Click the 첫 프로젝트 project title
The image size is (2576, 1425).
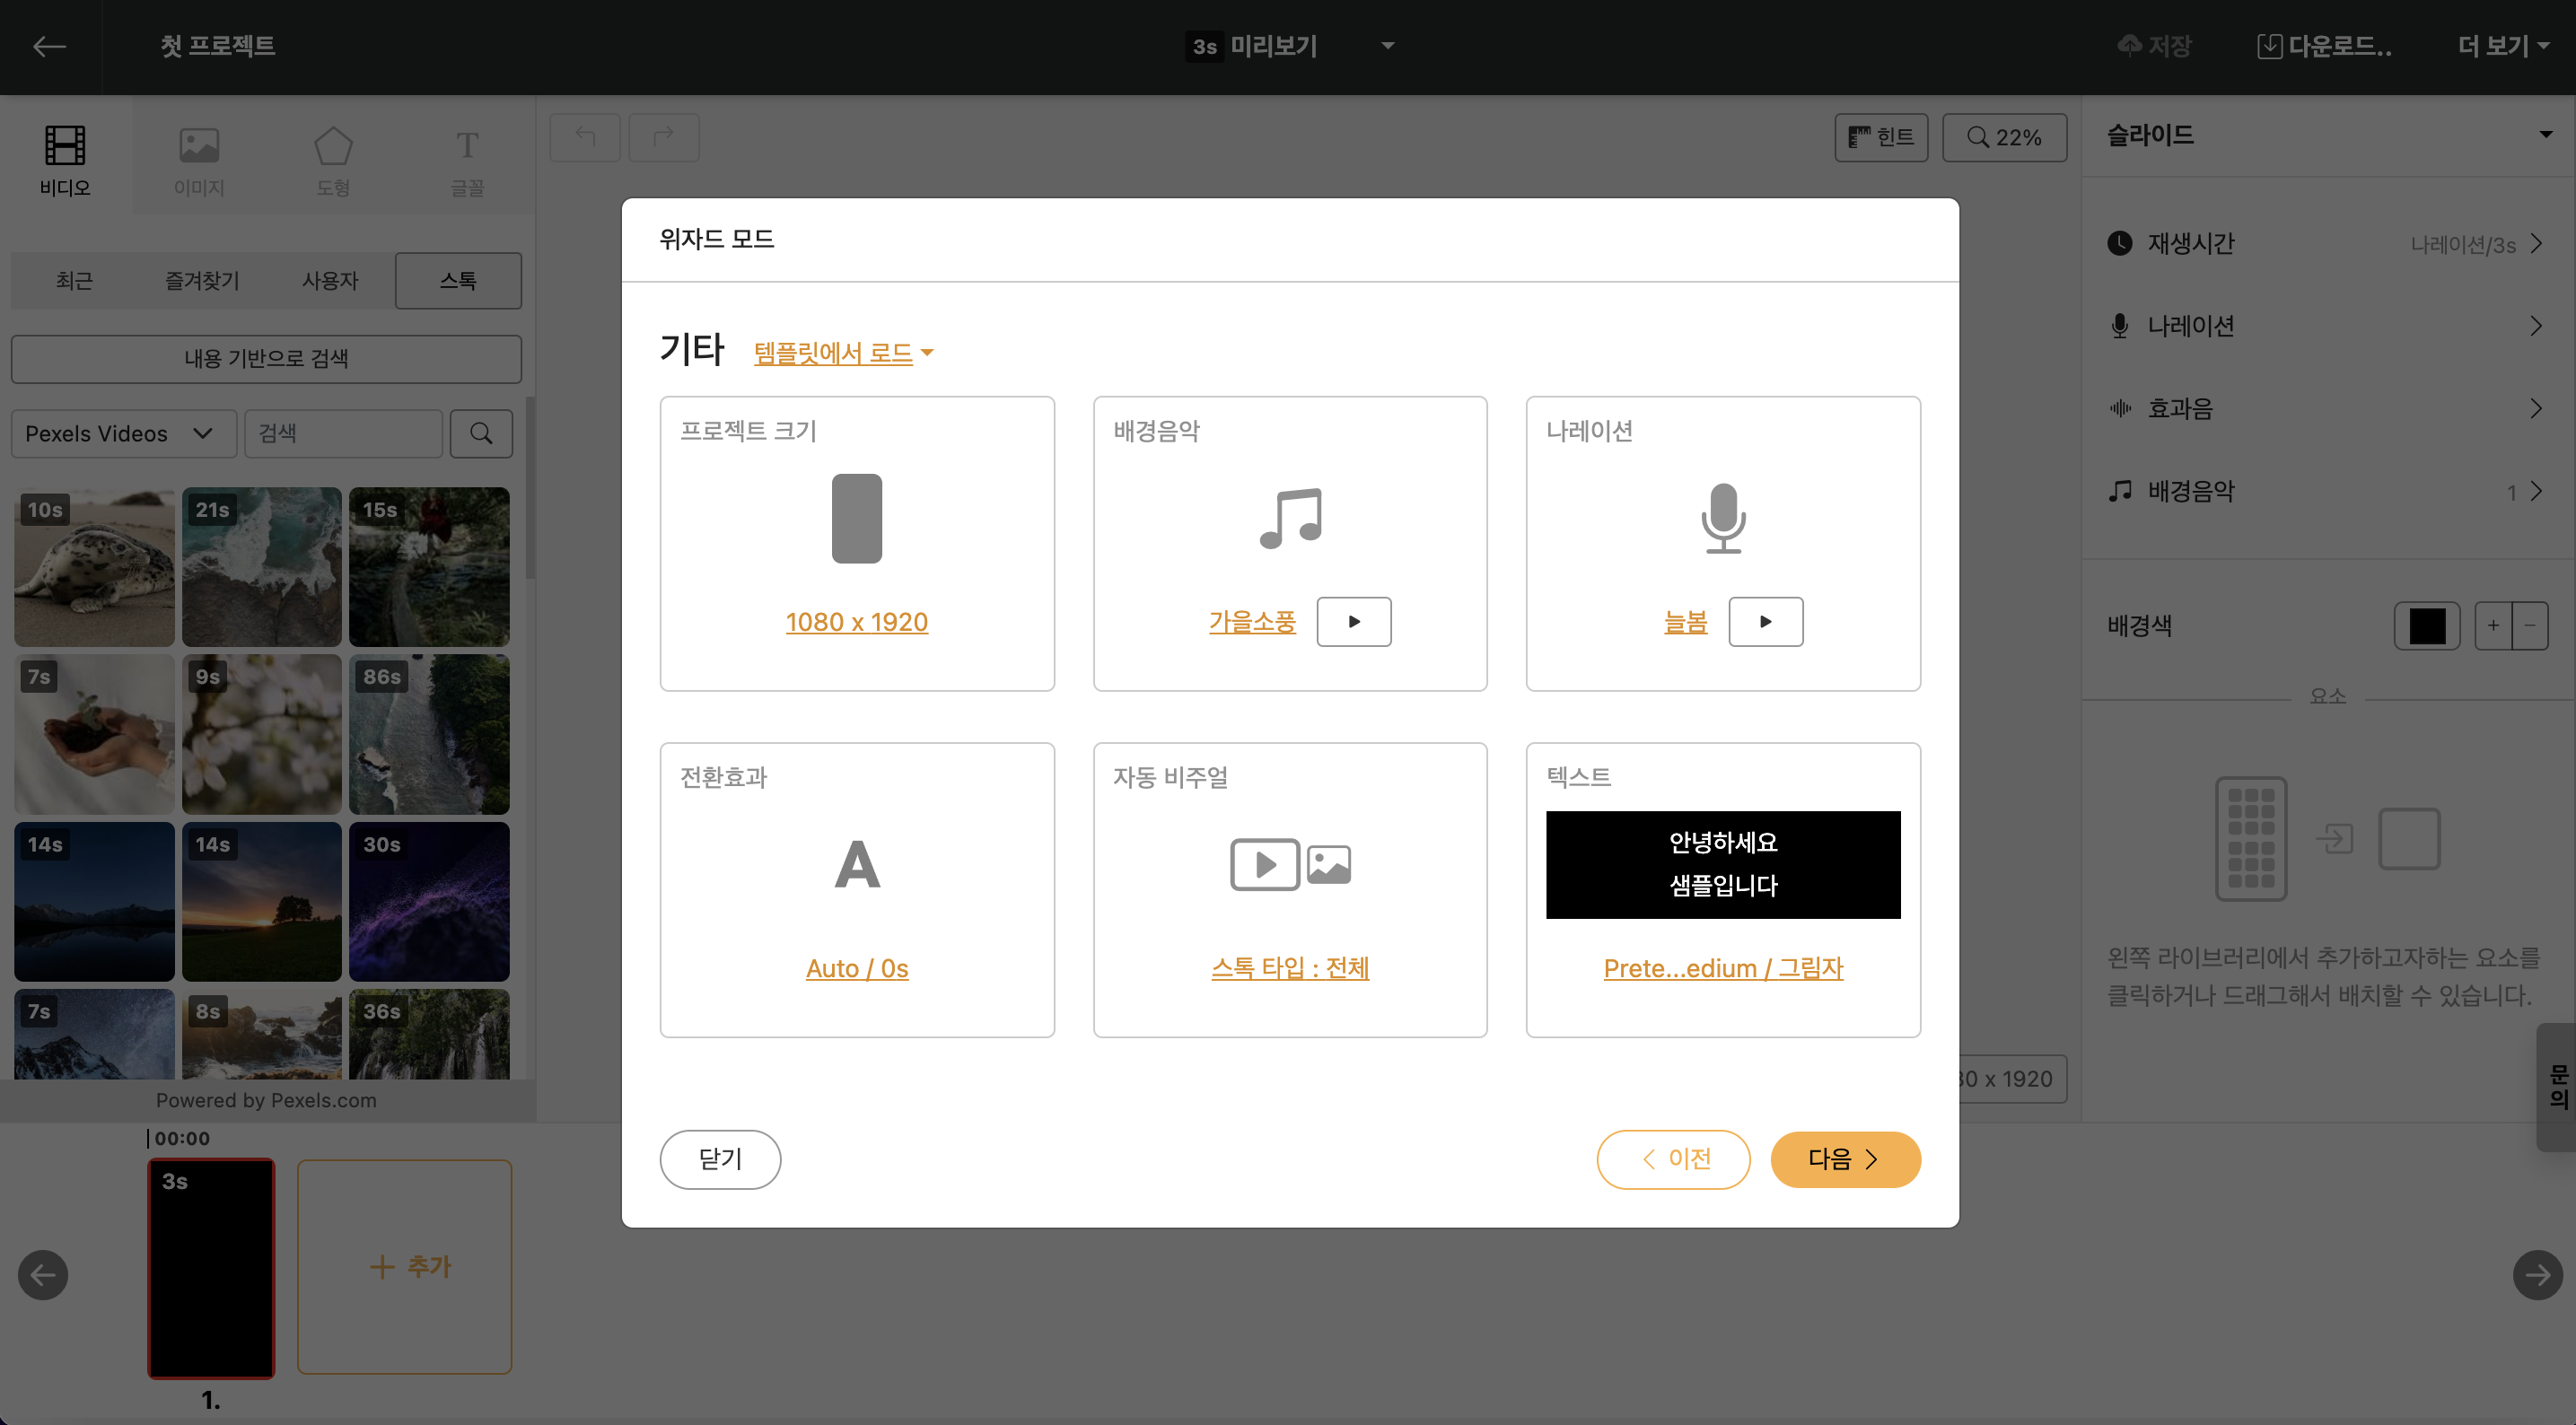coord(218,46)
